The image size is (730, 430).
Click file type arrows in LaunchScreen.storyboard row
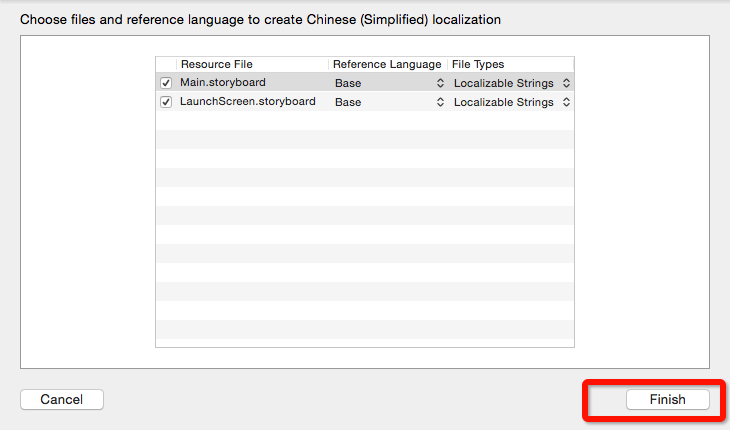coord(566,102)
